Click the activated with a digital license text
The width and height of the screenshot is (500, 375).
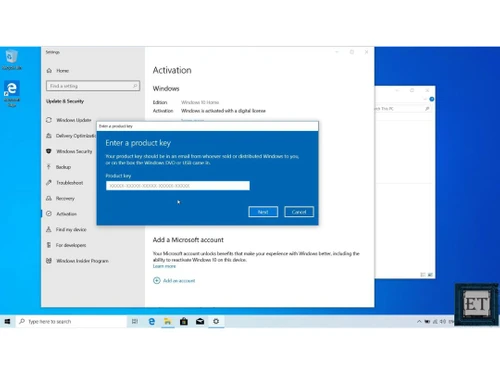[x=223, y=111]
